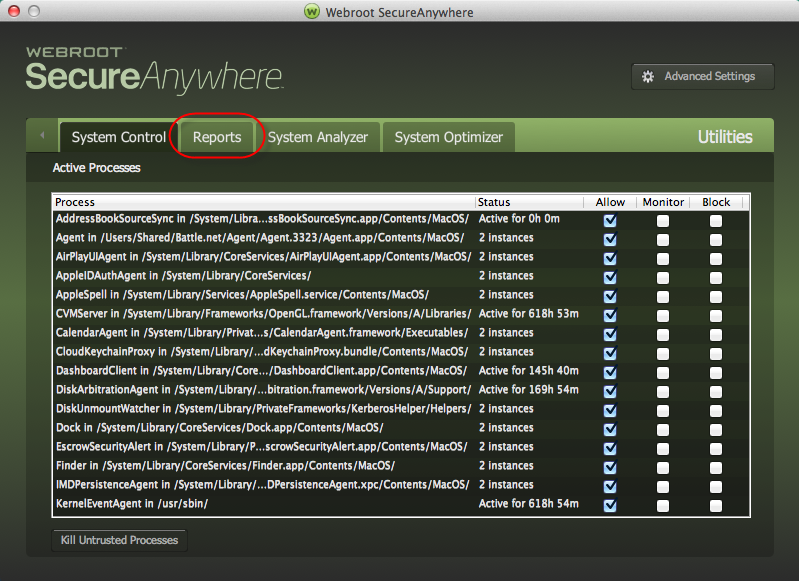Sort by the Process column header
This screenshot has height=581, width=799.
coord(264,202)
